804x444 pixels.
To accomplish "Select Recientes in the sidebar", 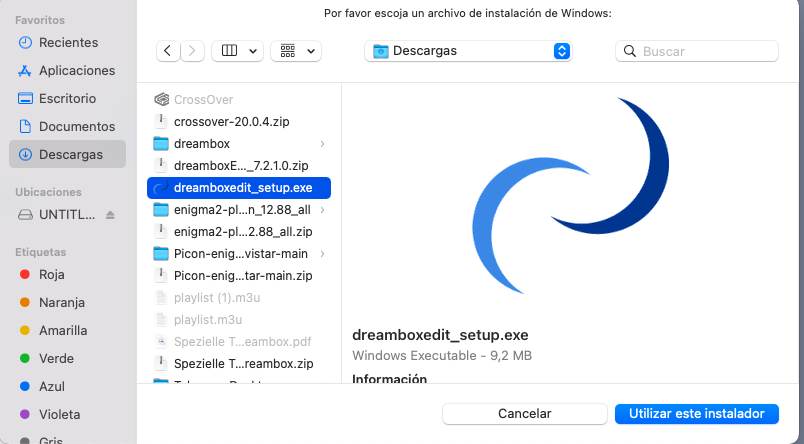I will (67, 43).
